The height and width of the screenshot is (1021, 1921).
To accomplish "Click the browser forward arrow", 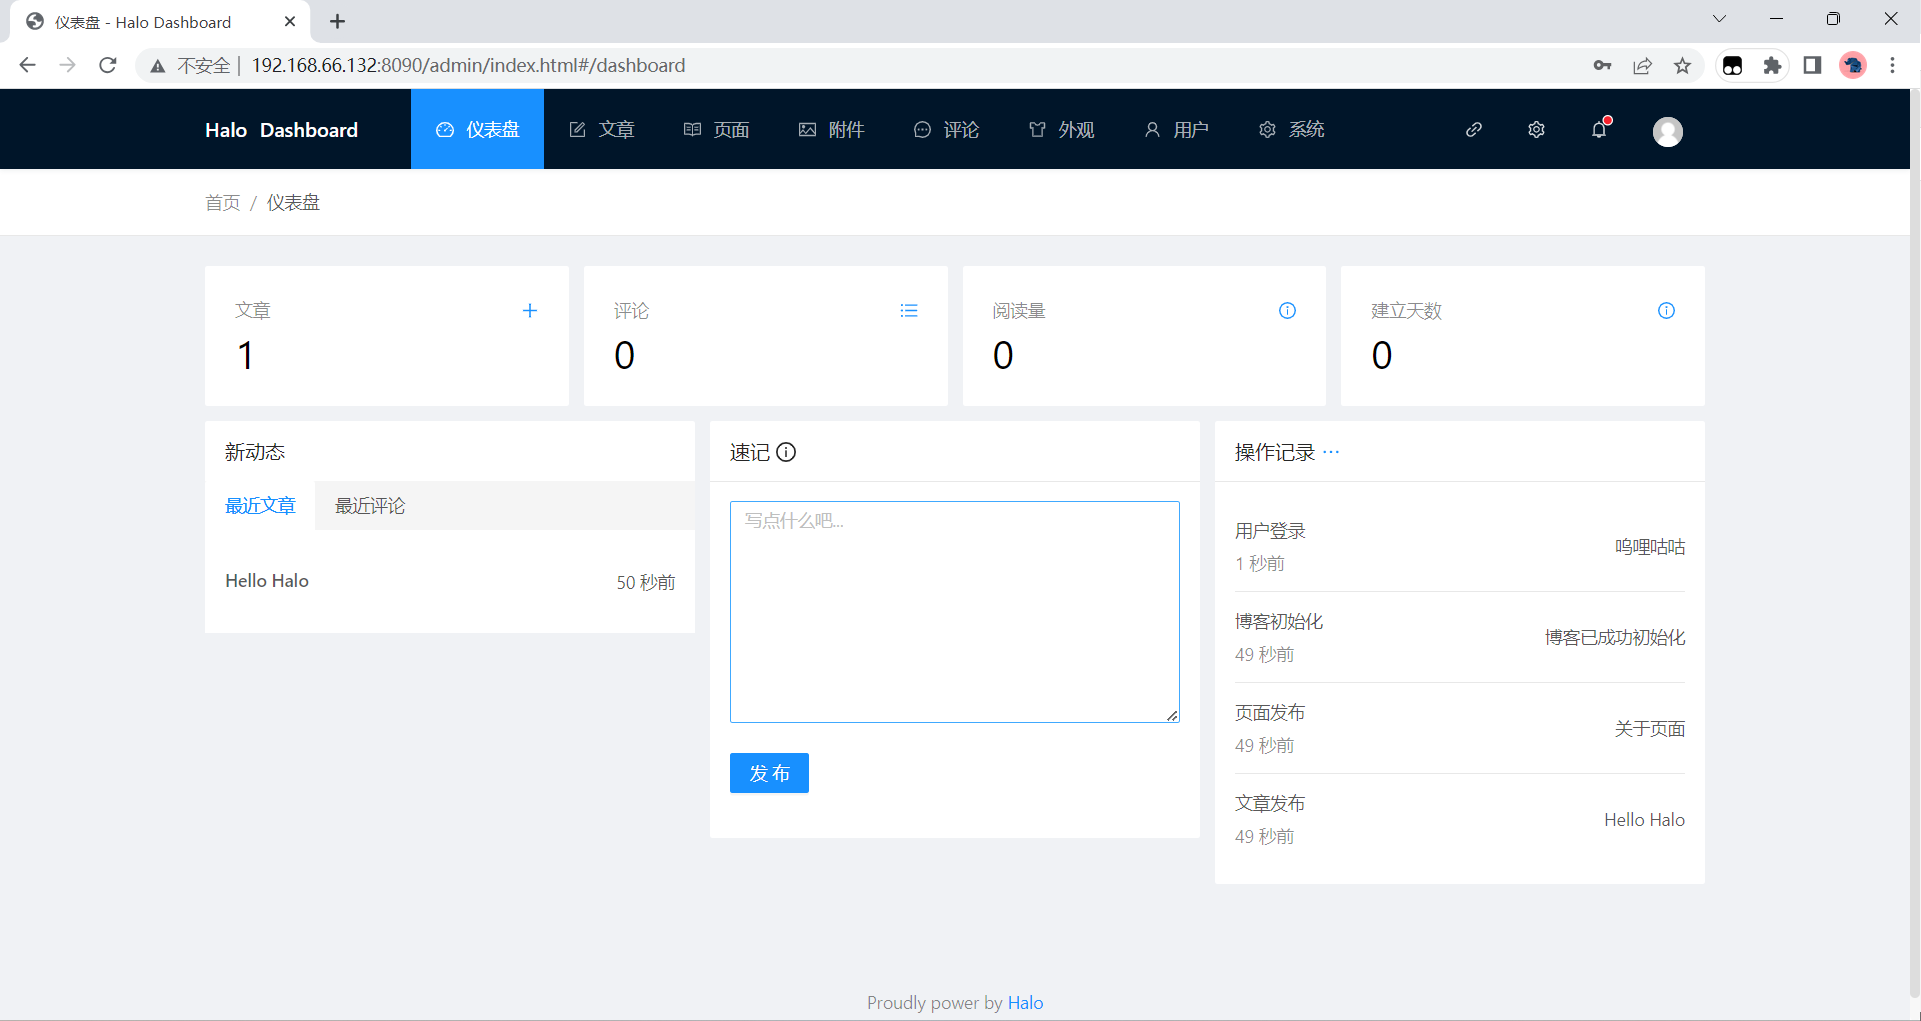I will (68, 65).
